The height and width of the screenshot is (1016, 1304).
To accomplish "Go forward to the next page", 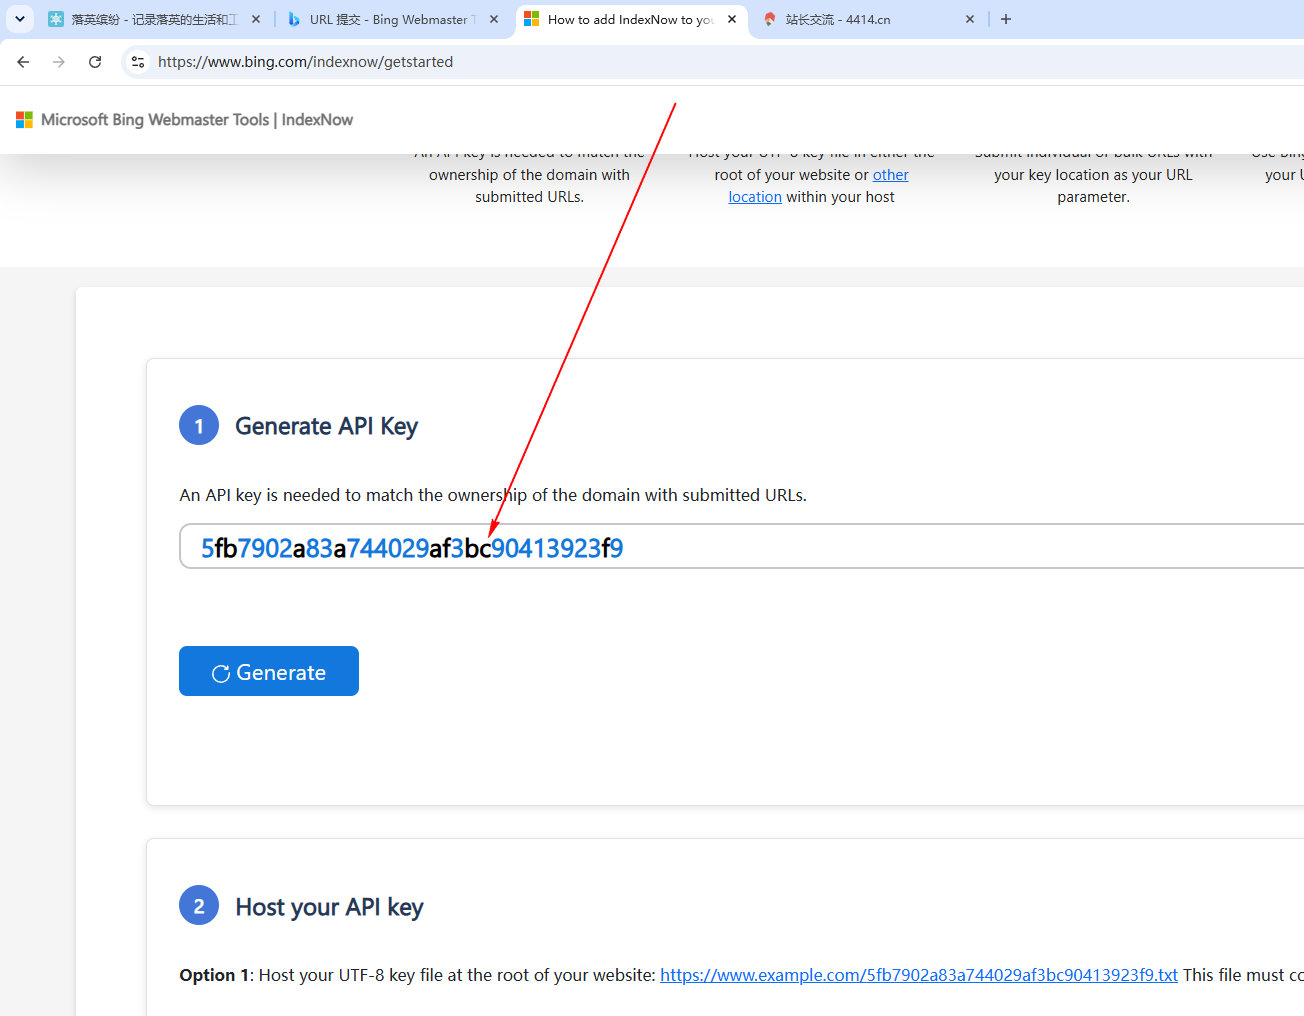I will 59,62.
